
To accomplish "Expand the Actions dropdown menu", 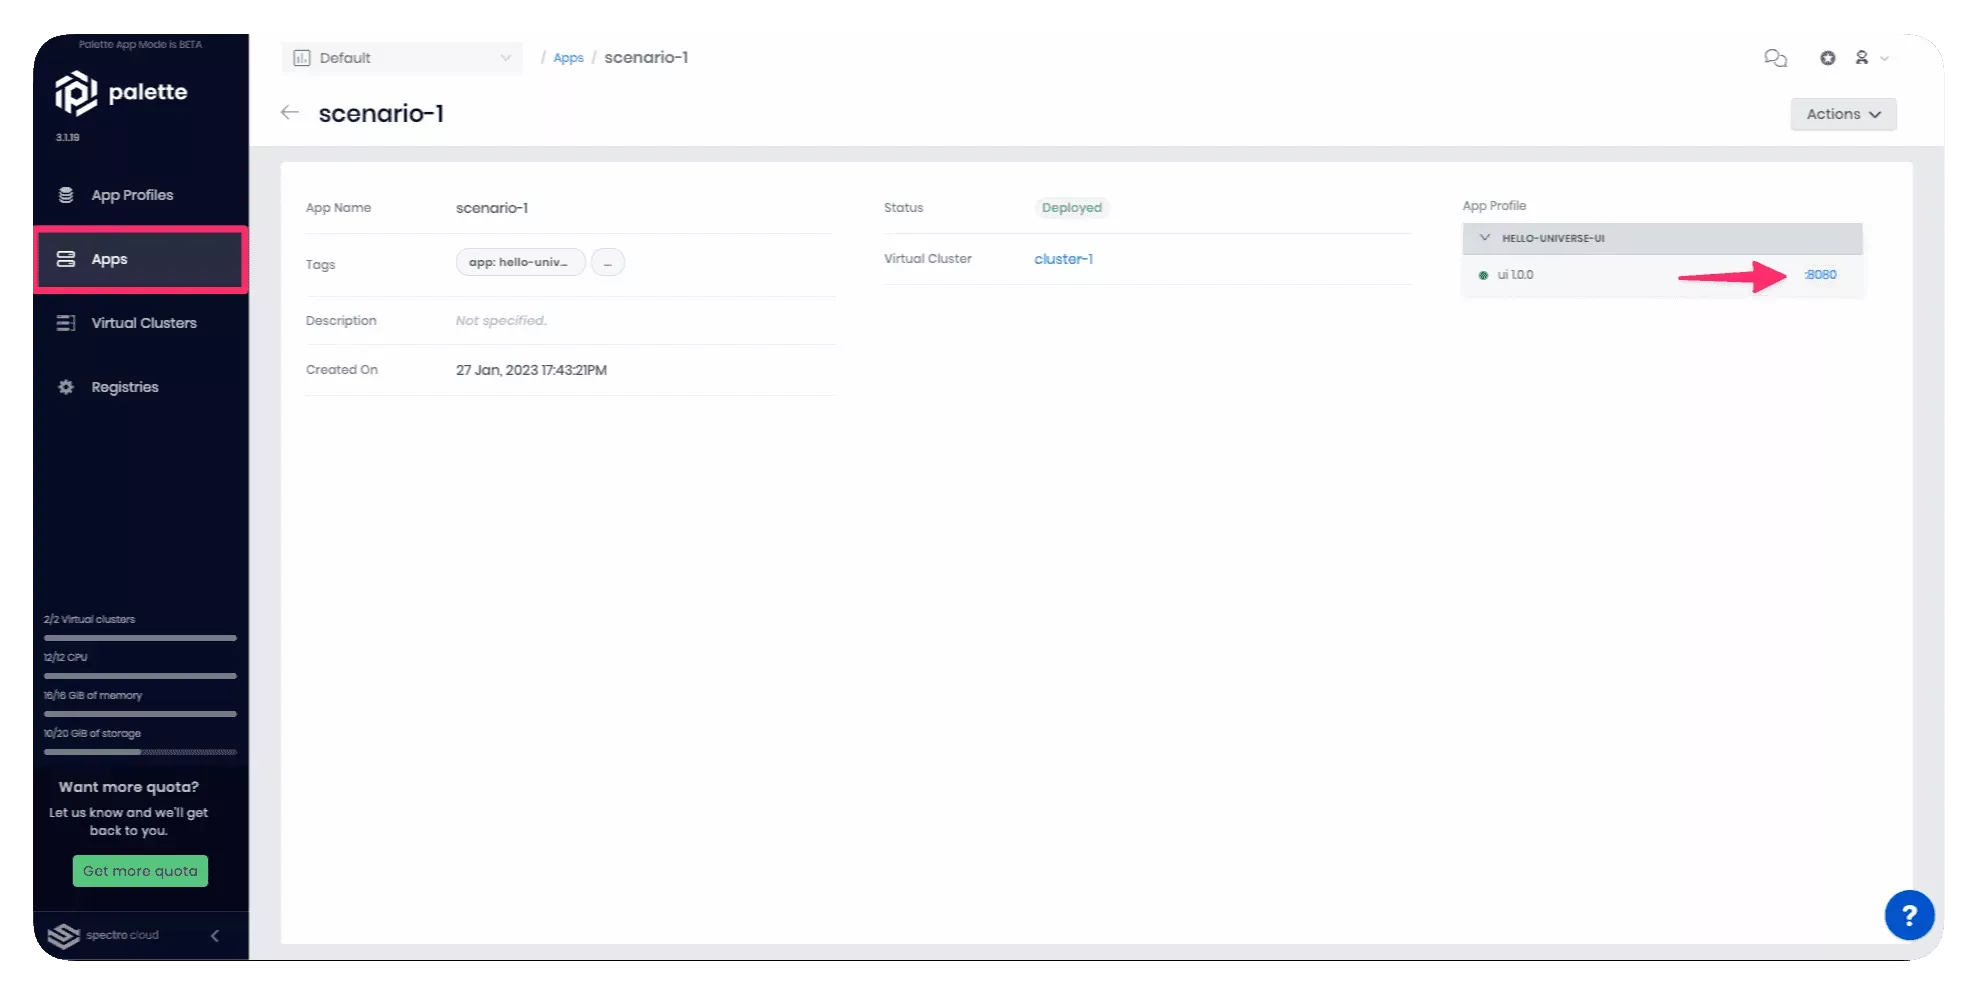I will pos(1842,114).
